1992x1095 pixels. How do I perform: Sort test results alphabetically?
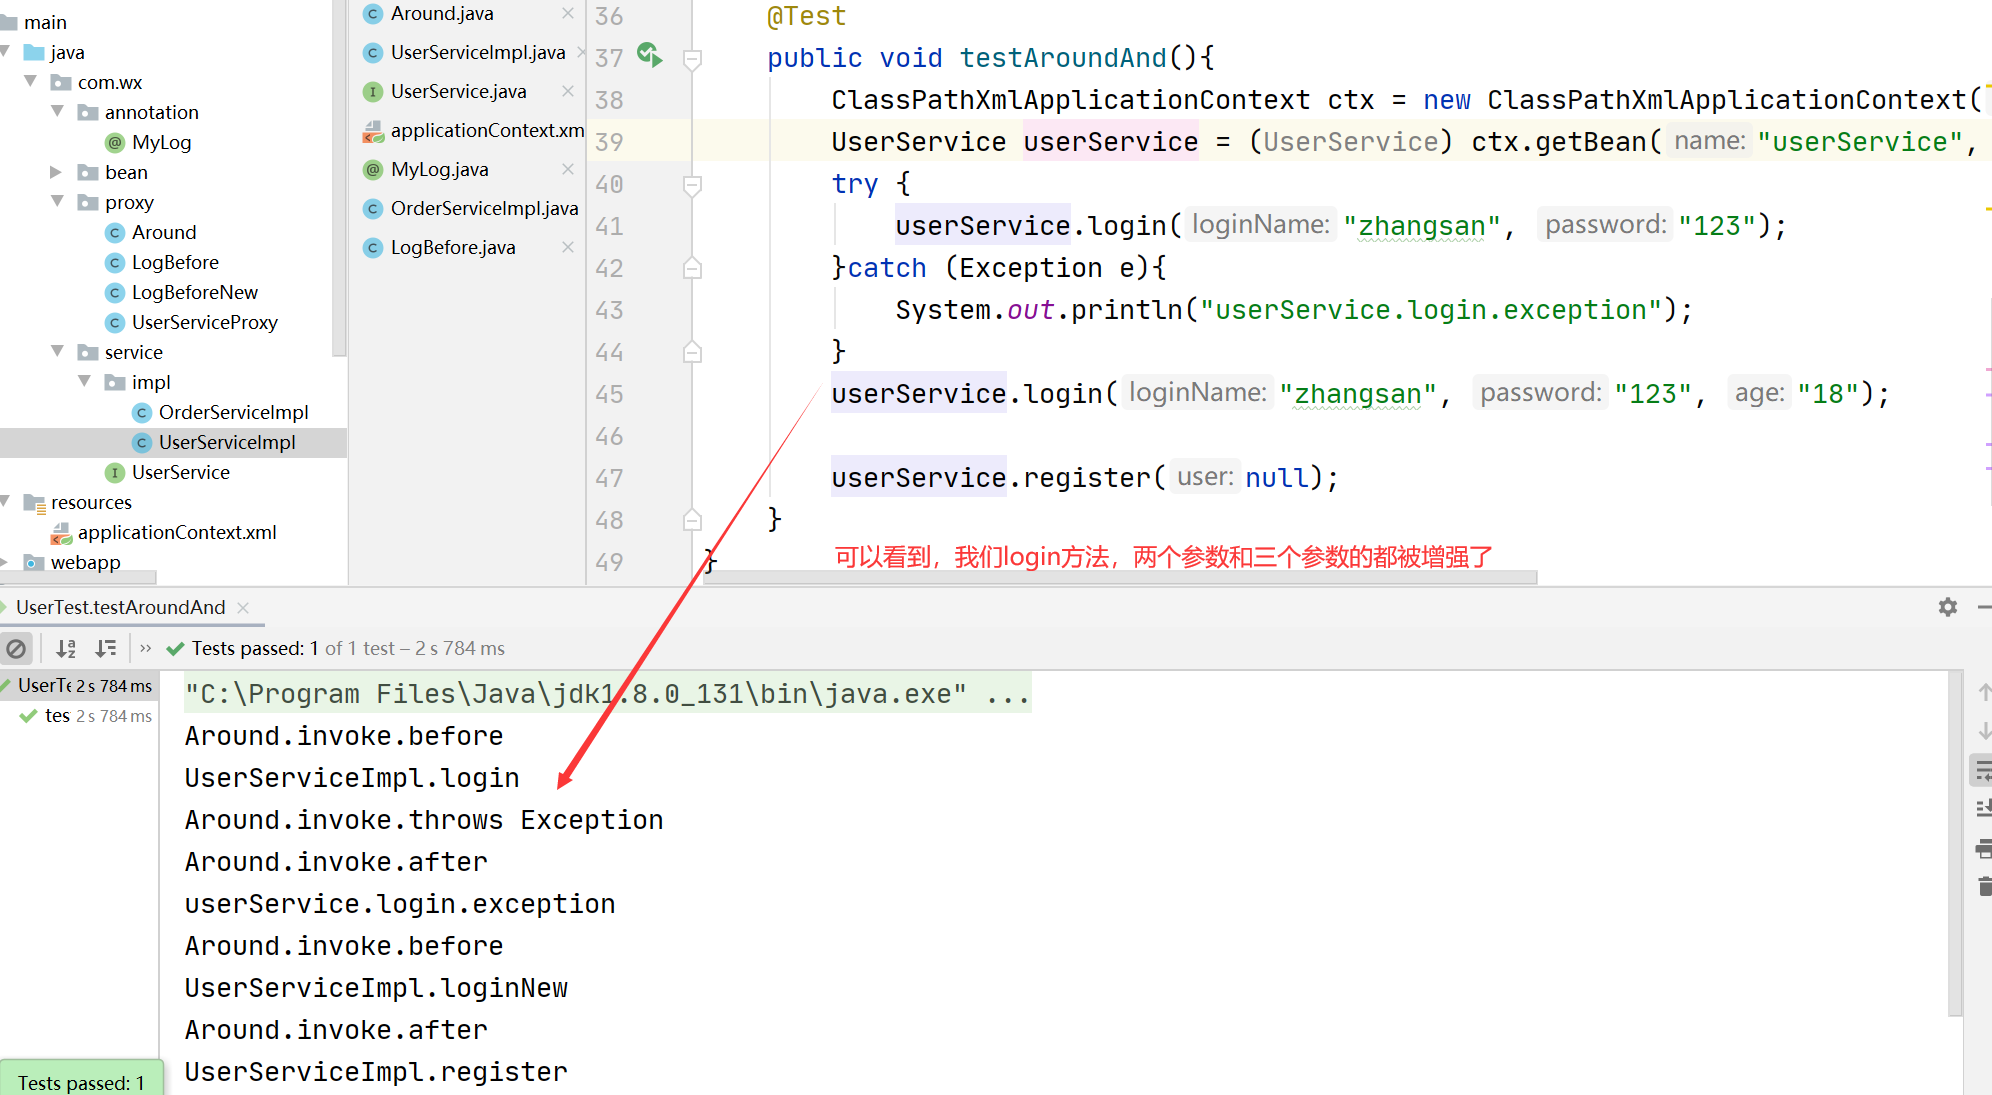(66, 649)
